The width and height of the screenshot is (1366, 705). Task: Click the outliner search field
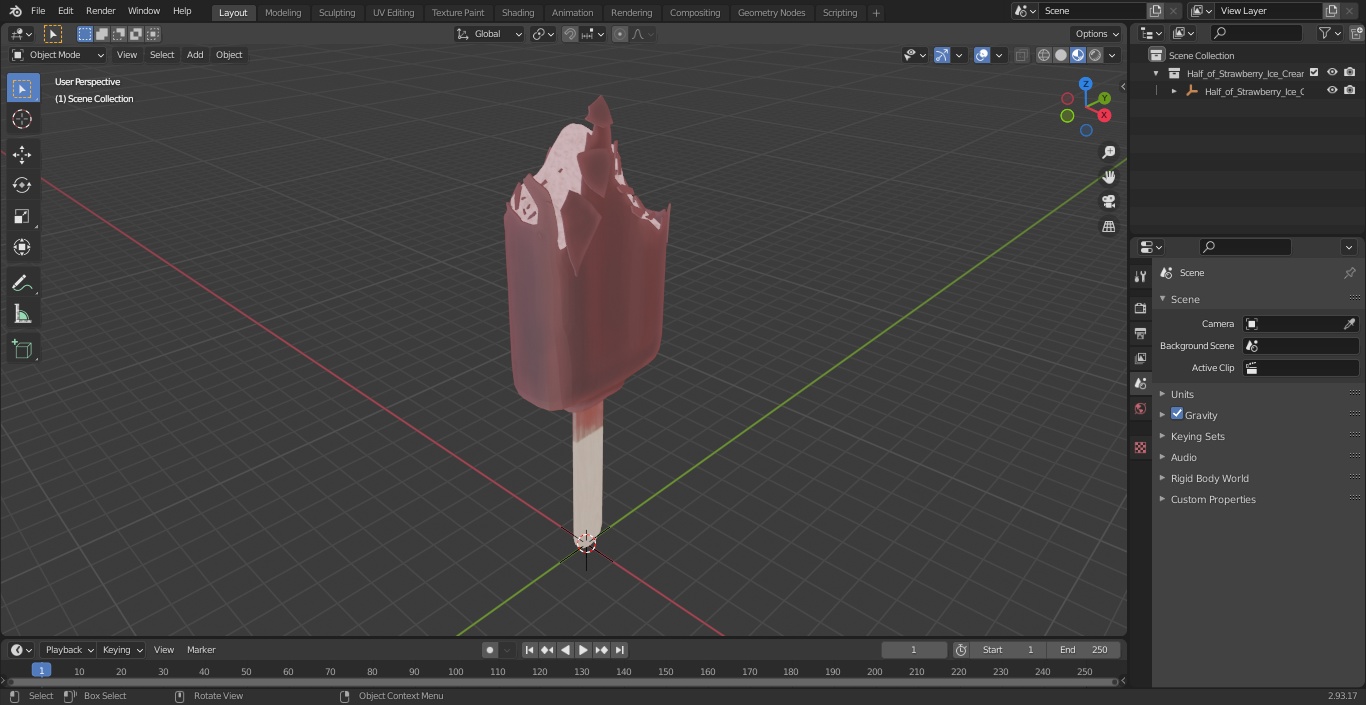1256,33
